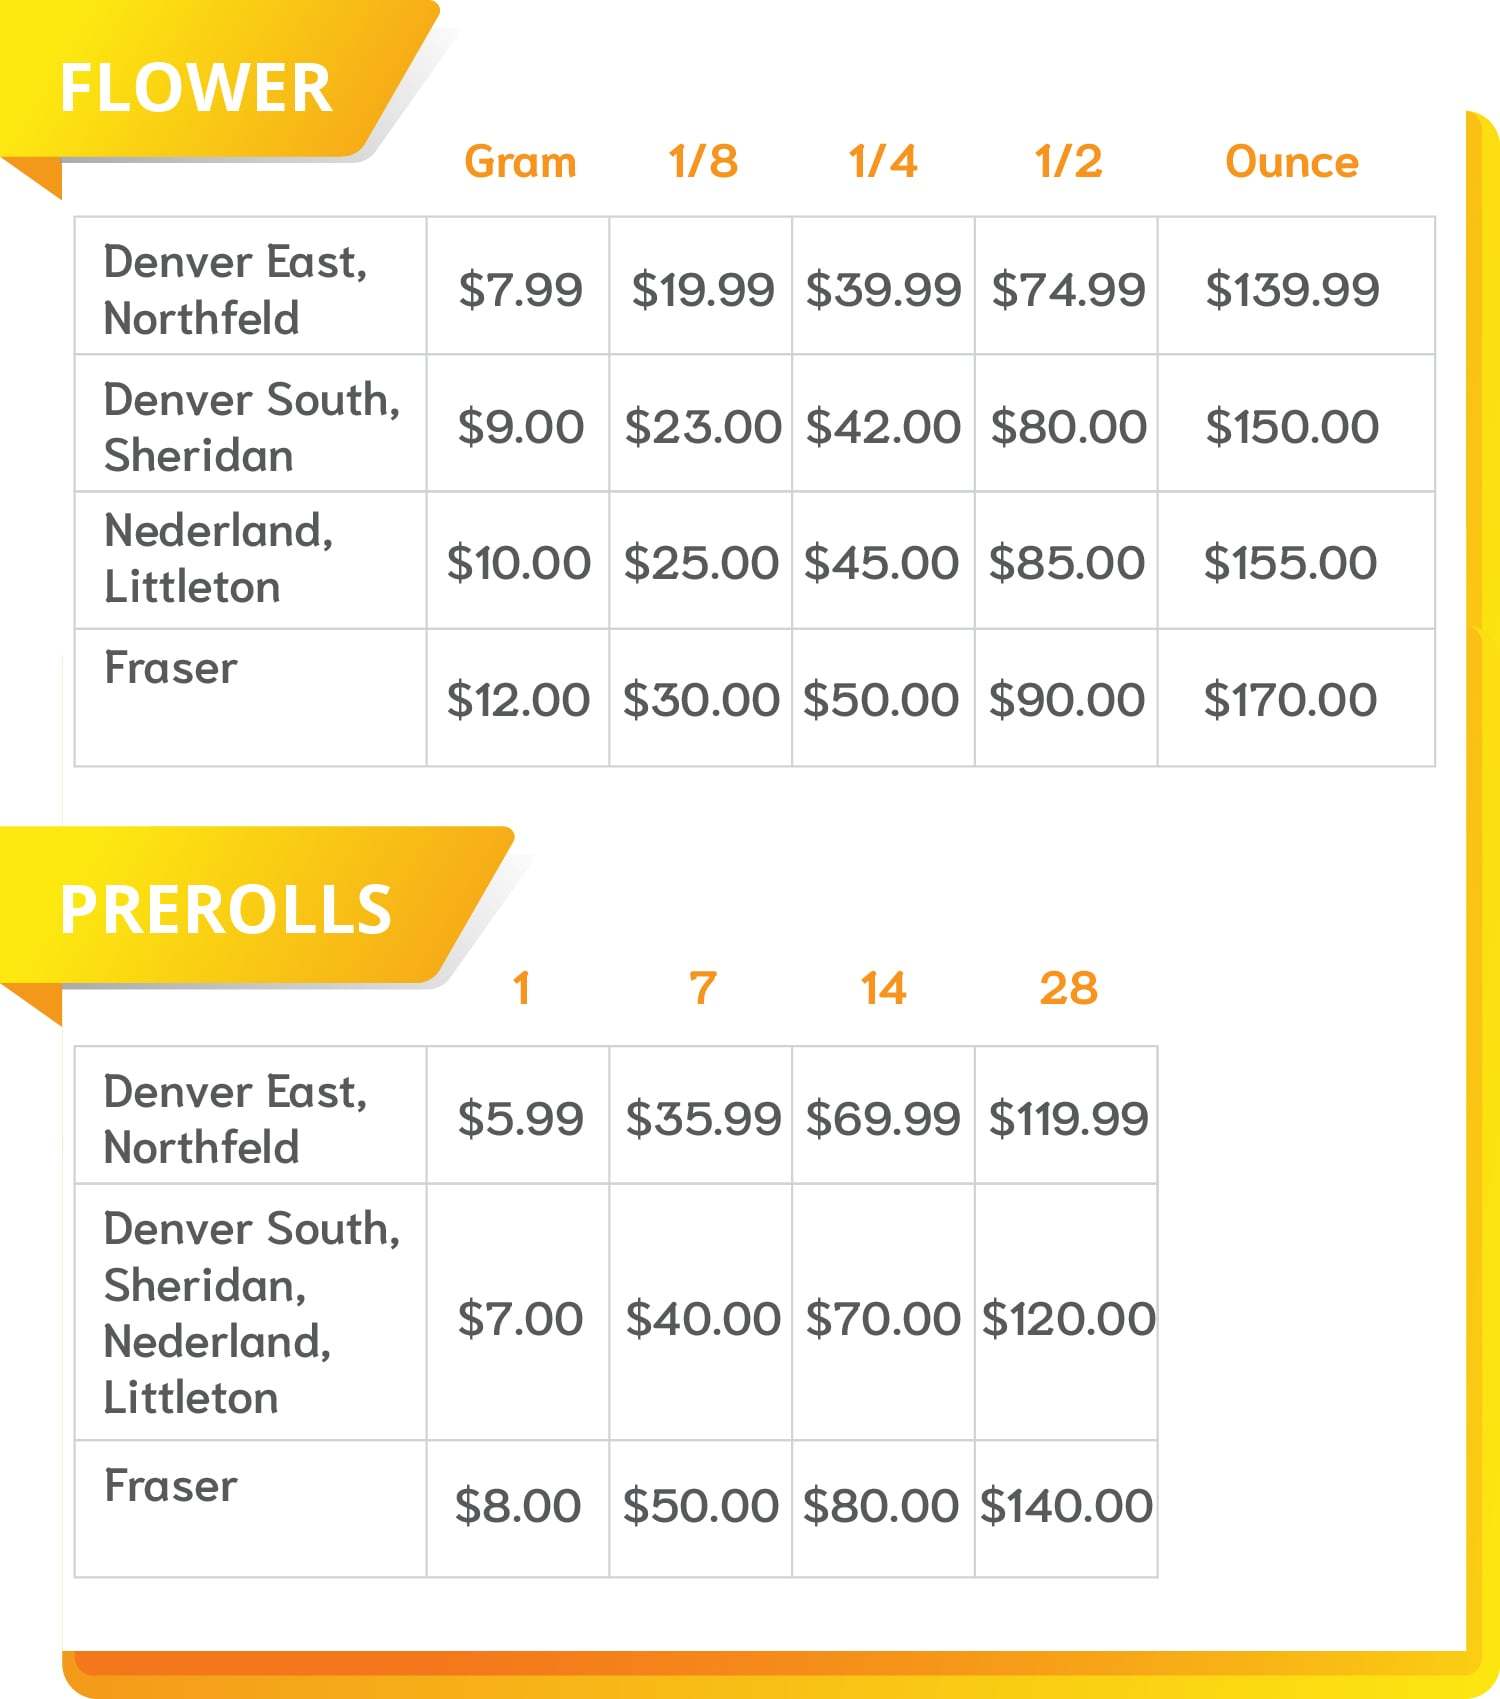Screen dimensions: 1500x1699
Task: Select the $170.00 Fraser ounce price
Action: point(1290,700)
